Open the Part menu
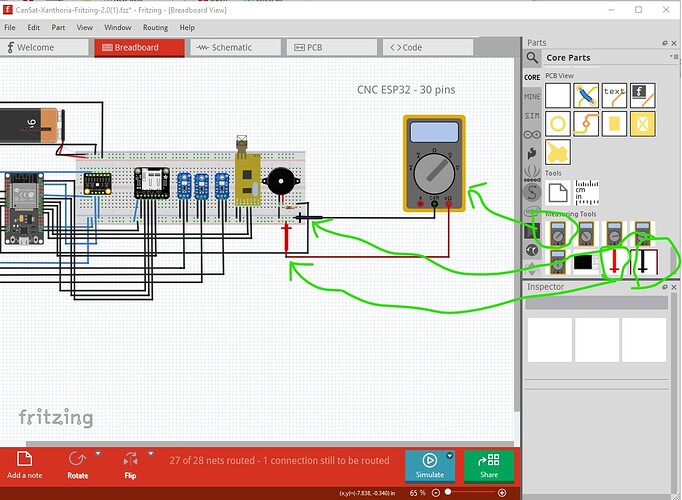This screenshot has height=500, width=682. (x=58, y=27)
